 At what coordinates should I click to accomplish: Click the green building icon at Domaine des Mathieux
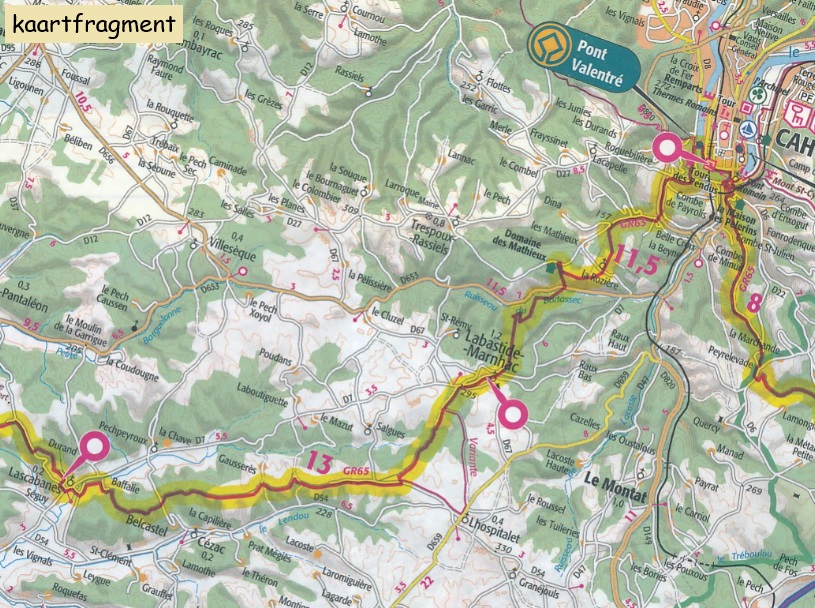[550, 268]
